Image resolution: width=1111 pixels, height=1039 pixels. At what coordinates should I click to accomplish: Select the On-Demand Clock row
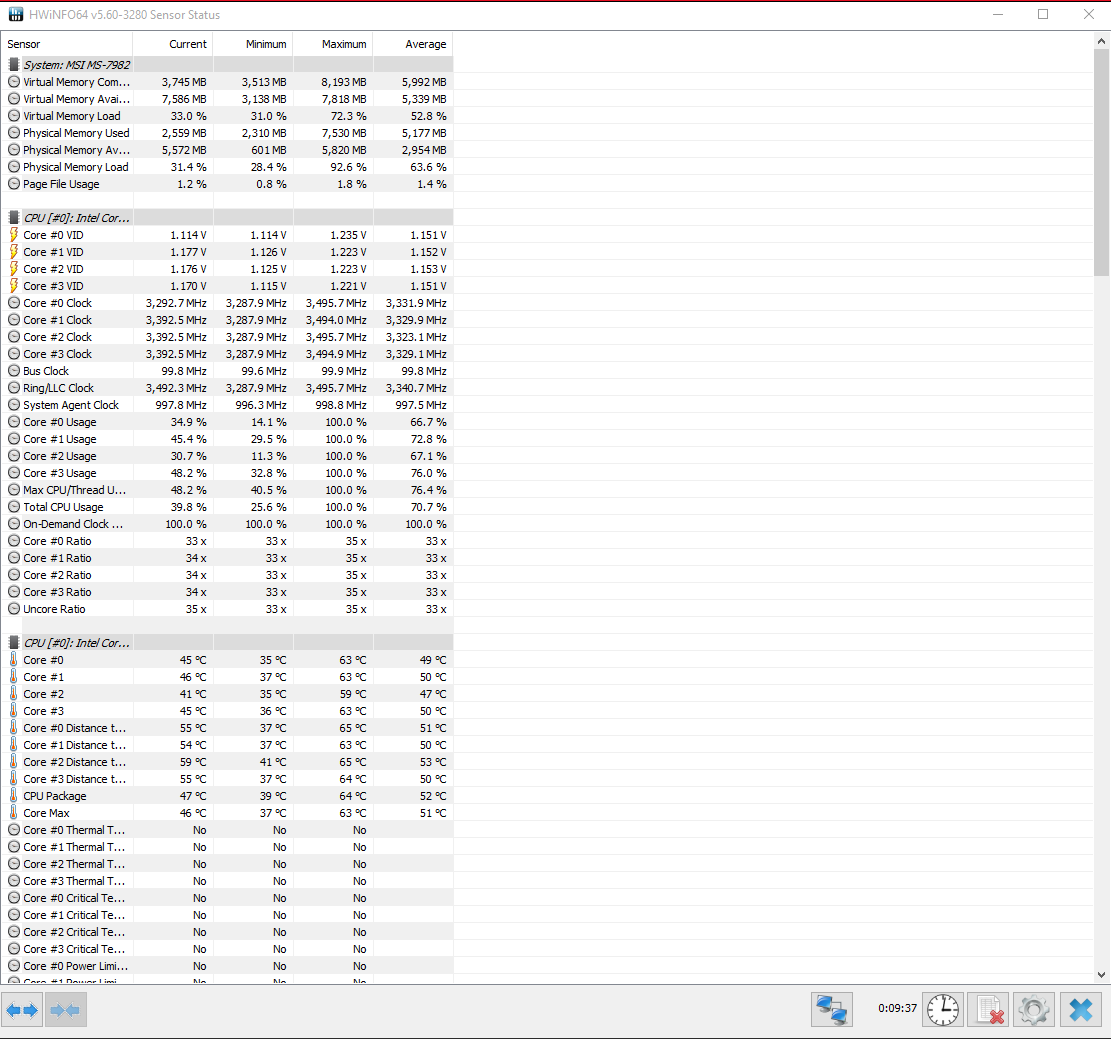pos(227,524)
